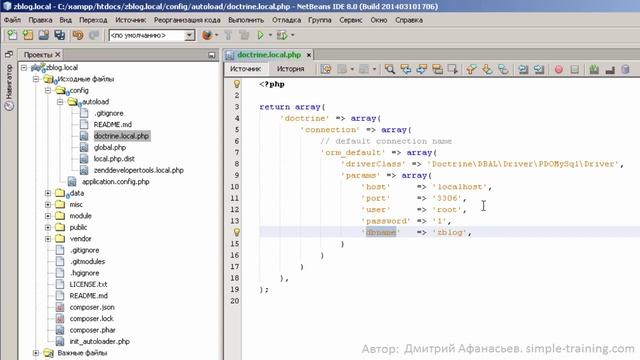Click the green chart editor toolbar icon

[x=594, y=69]
